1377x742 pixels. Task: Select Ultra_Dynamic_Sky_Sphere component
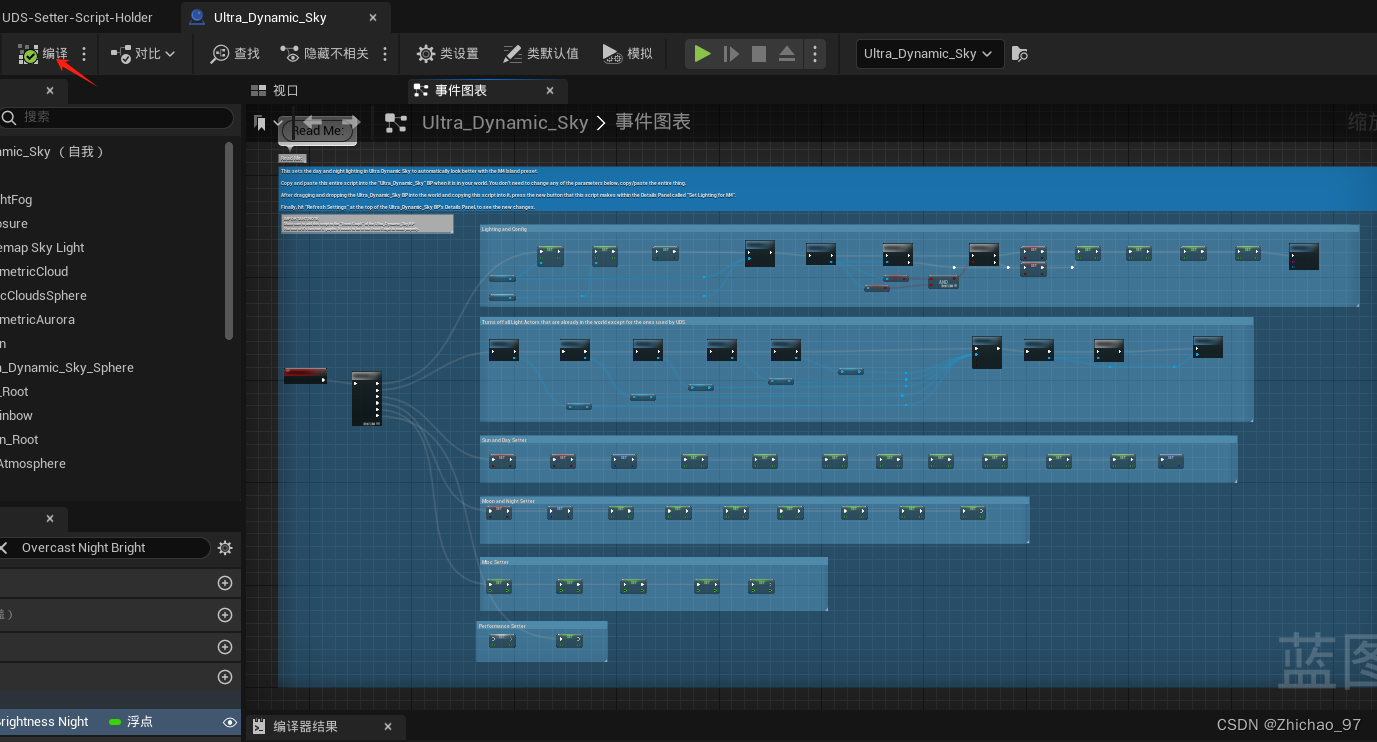(112, 368)
